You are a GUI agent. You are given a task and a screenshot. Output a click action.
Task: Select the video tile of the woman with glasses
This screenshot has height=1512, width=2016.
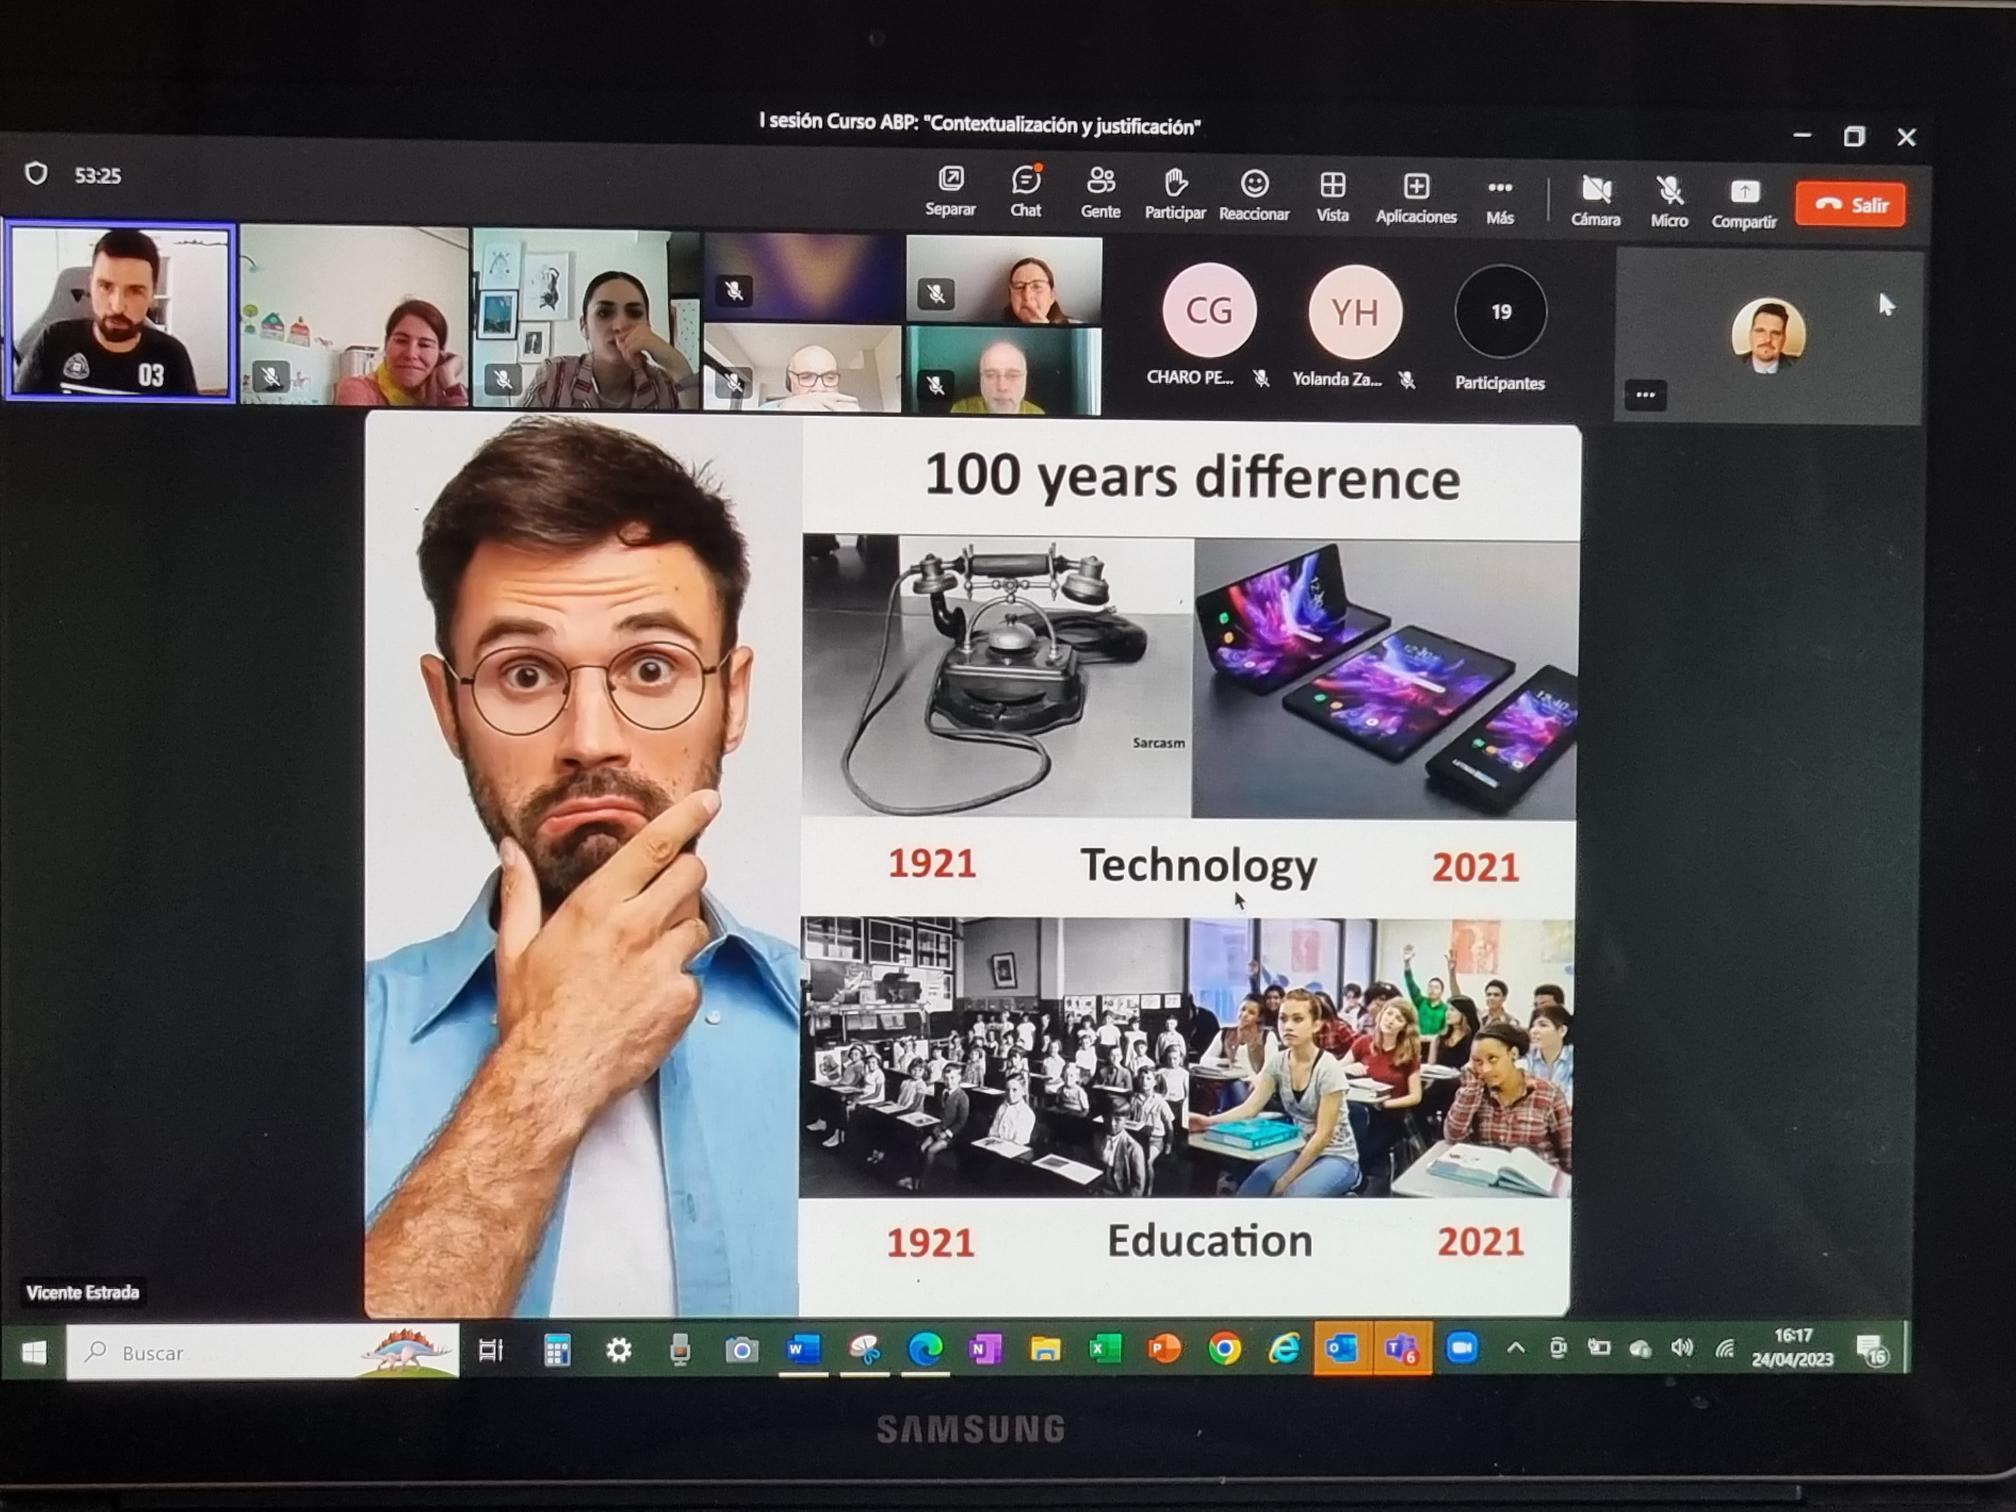pos(1004,280)
